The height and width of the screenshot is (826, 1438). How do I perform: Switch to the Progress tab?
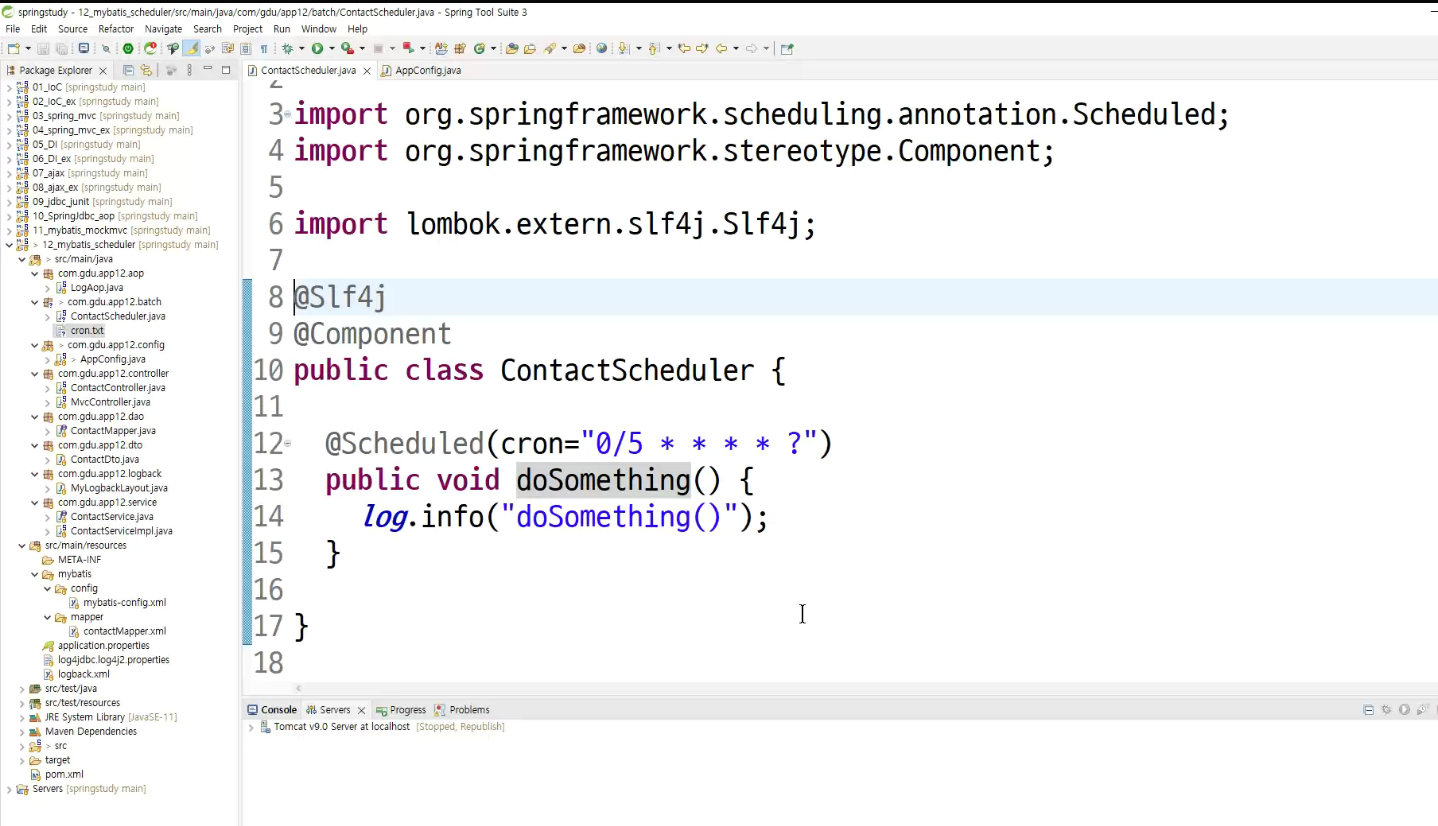pyautogui.click(x=400, y=710)
